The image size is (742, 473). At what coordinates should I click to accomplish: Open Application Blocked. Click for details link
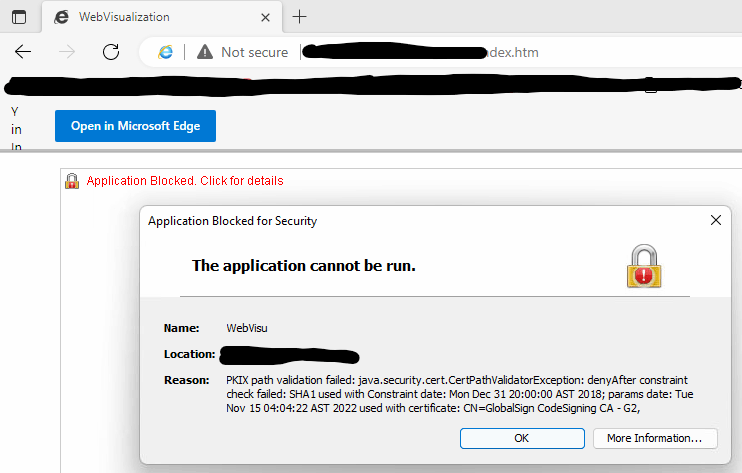point(185,181)
